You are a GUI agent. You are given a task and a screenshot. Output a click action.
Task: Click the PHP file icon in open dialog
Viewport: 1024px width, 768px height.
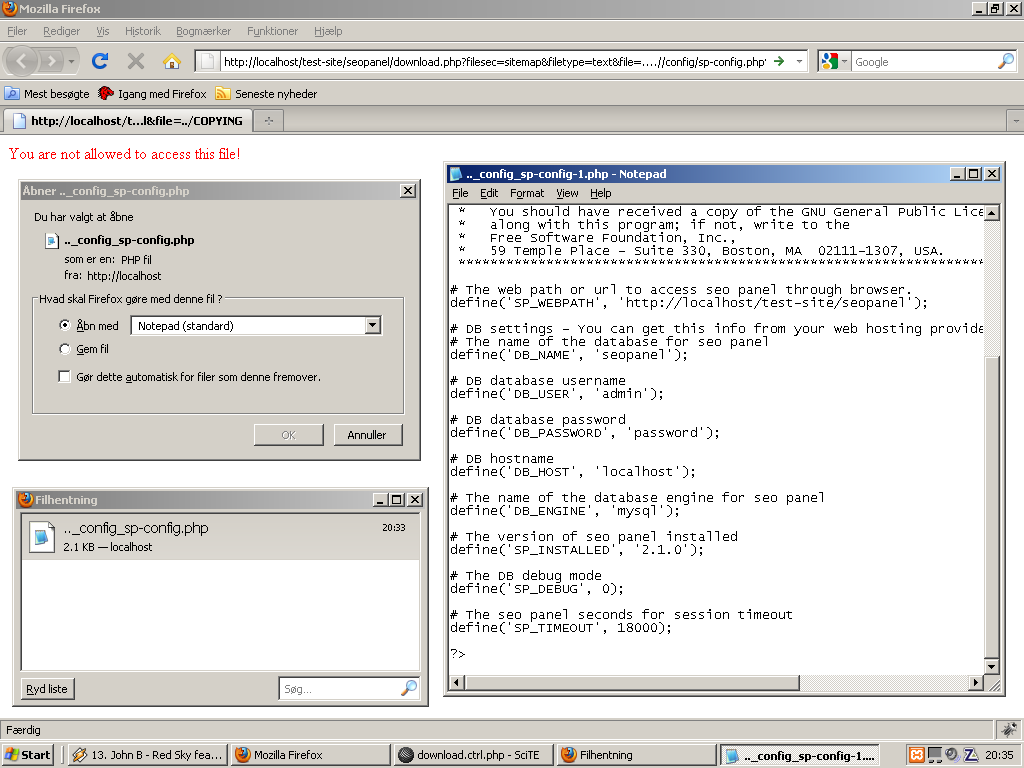click(52, 240)
